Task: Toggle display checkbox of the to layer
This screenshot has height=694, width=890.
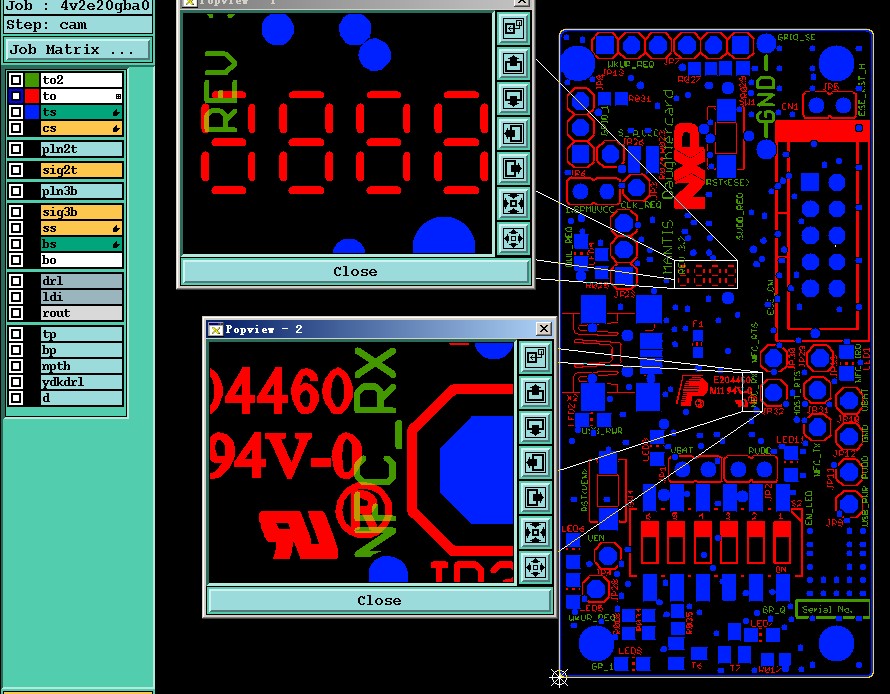Action: pos(16,96)
